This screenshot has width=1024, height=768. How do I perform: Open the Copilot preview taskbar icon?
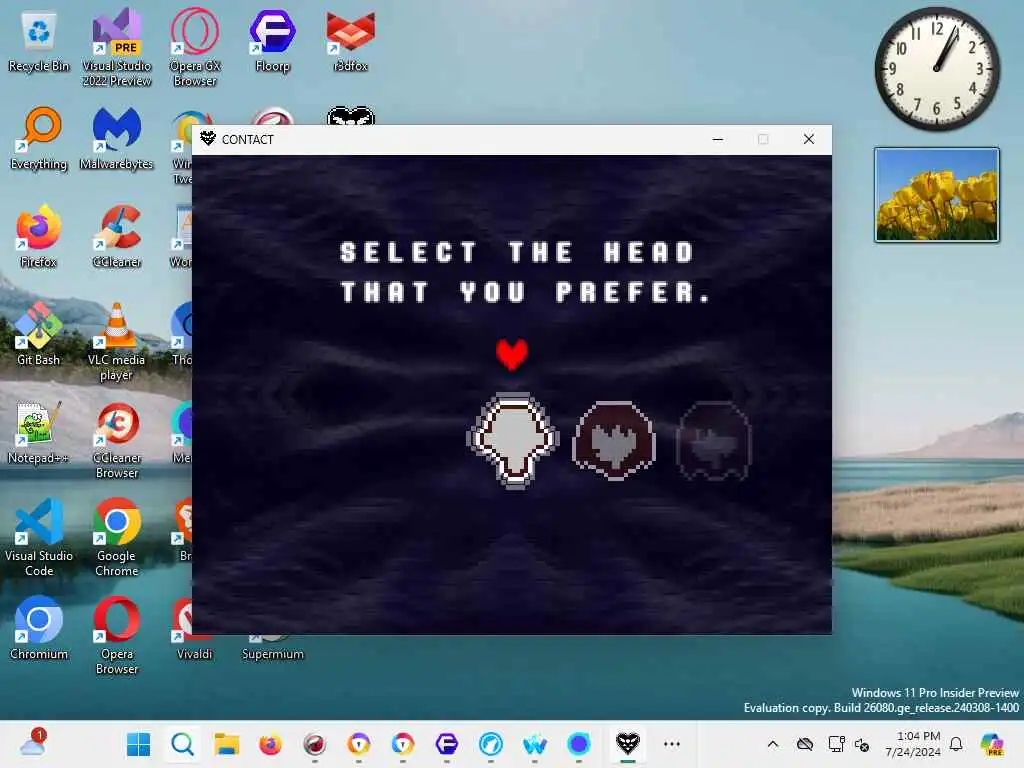(991, 744)
